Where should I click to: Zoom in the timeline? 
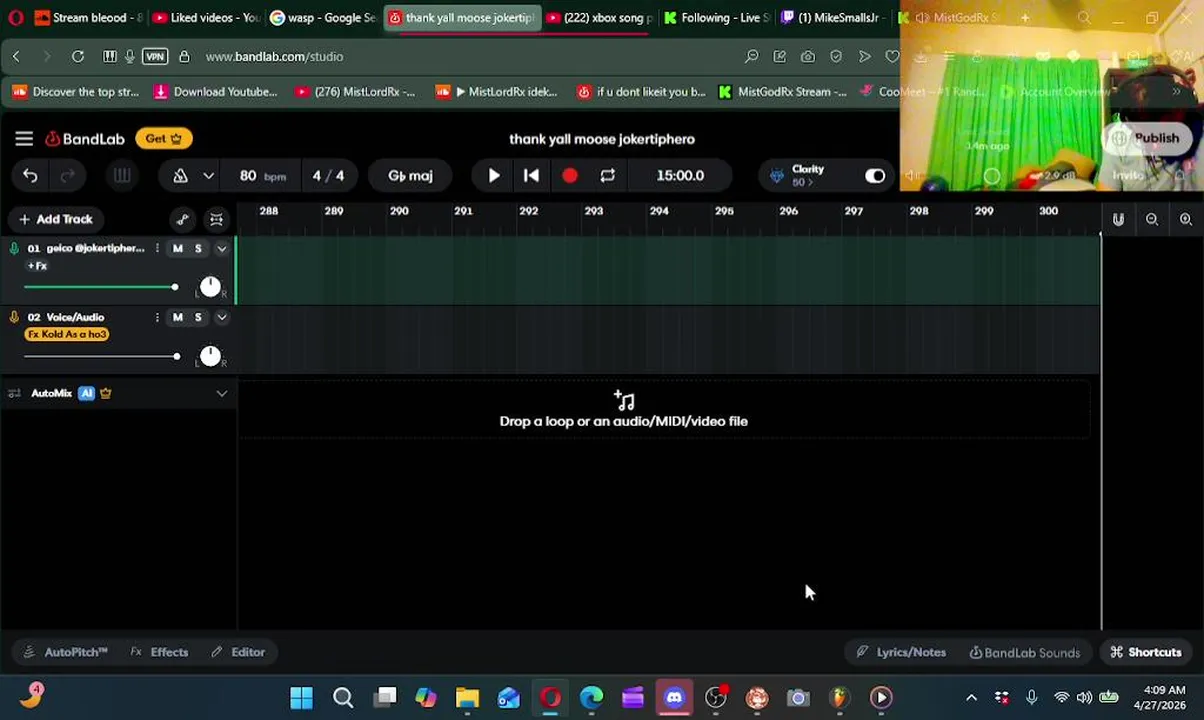(1186, 219)
